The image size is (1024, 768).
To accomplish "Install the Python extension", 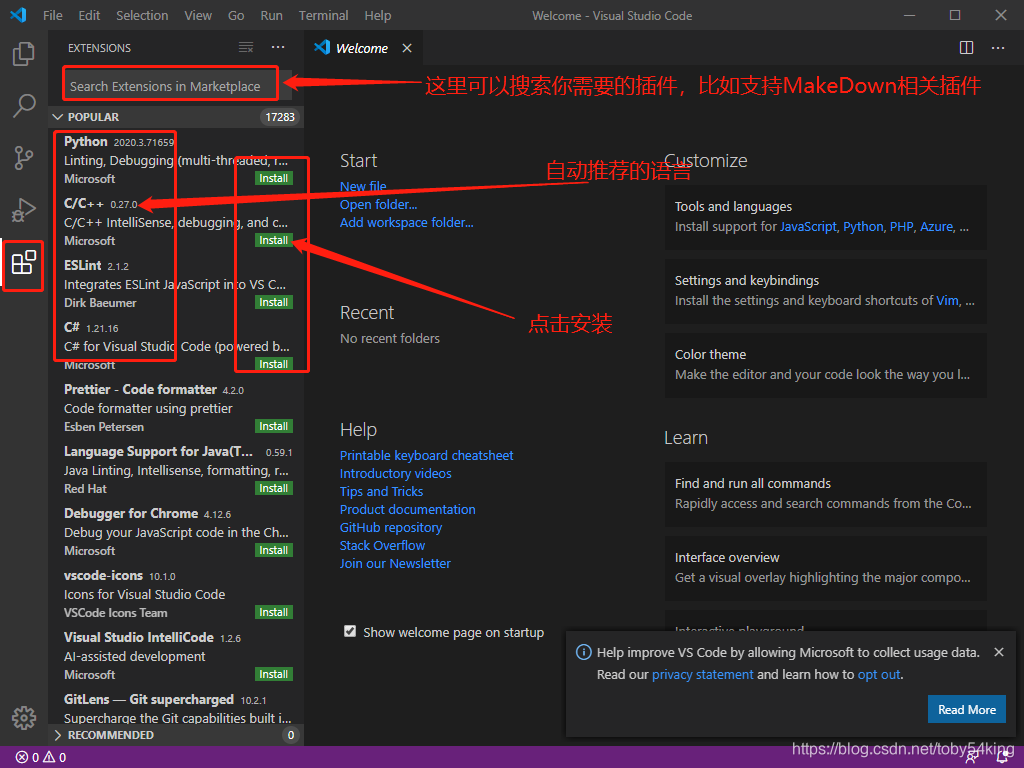I will (274, 178).
